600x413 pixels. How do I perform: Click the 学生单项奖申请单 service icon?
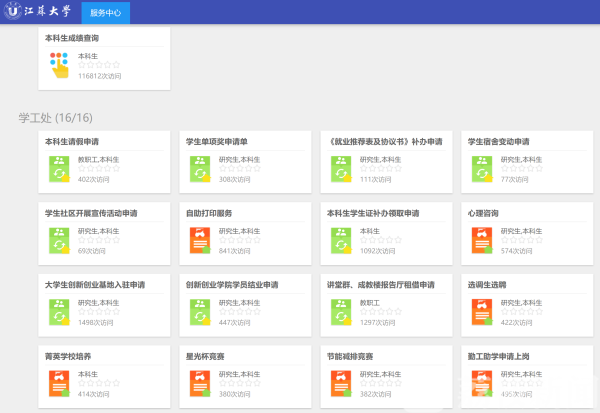coord(199,168)
